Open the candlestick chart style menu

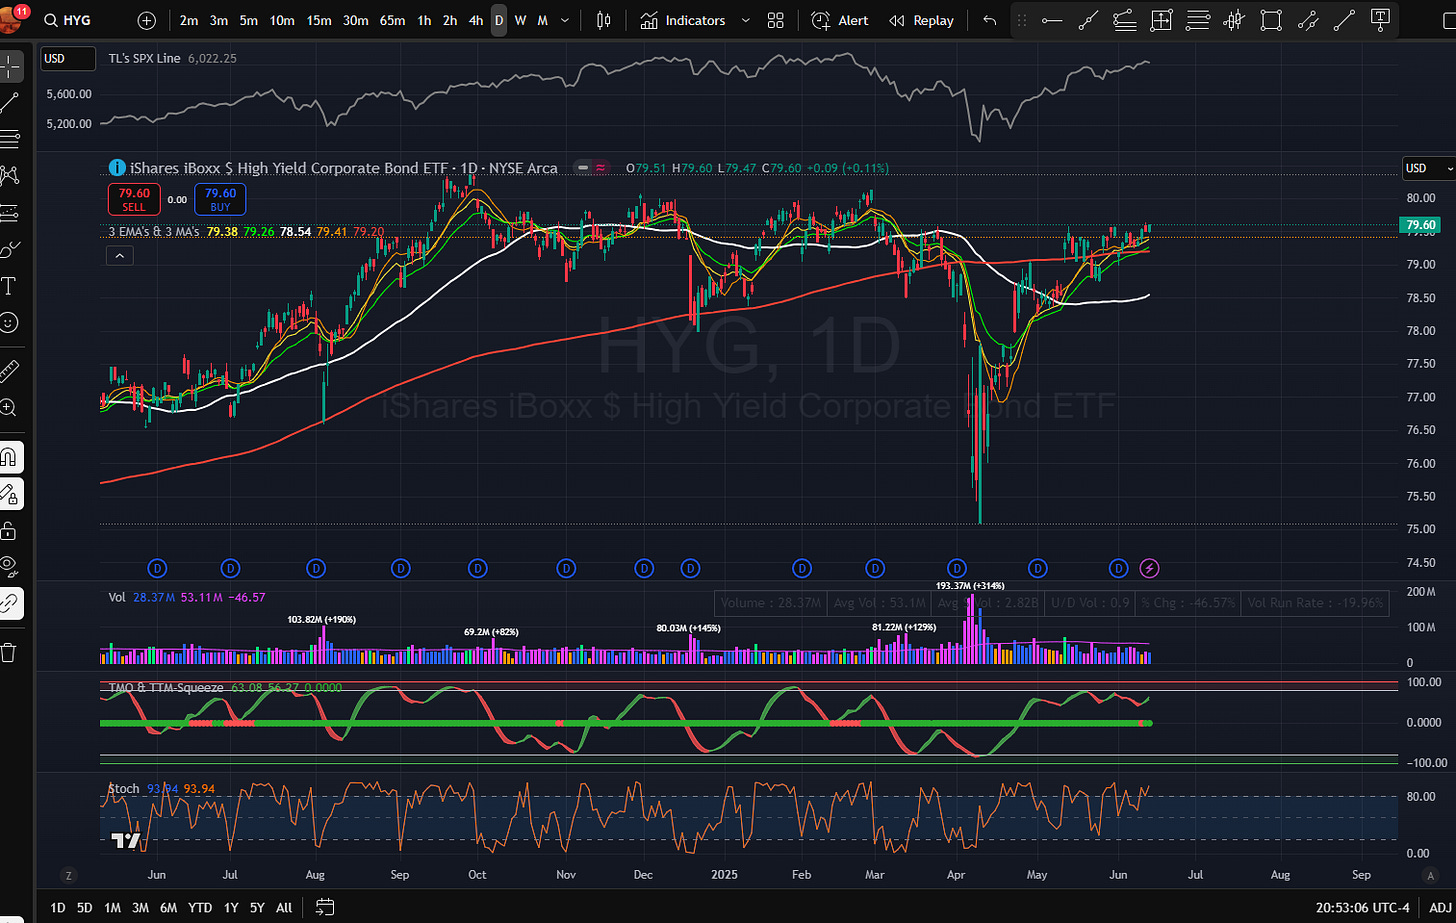[603, 20]
